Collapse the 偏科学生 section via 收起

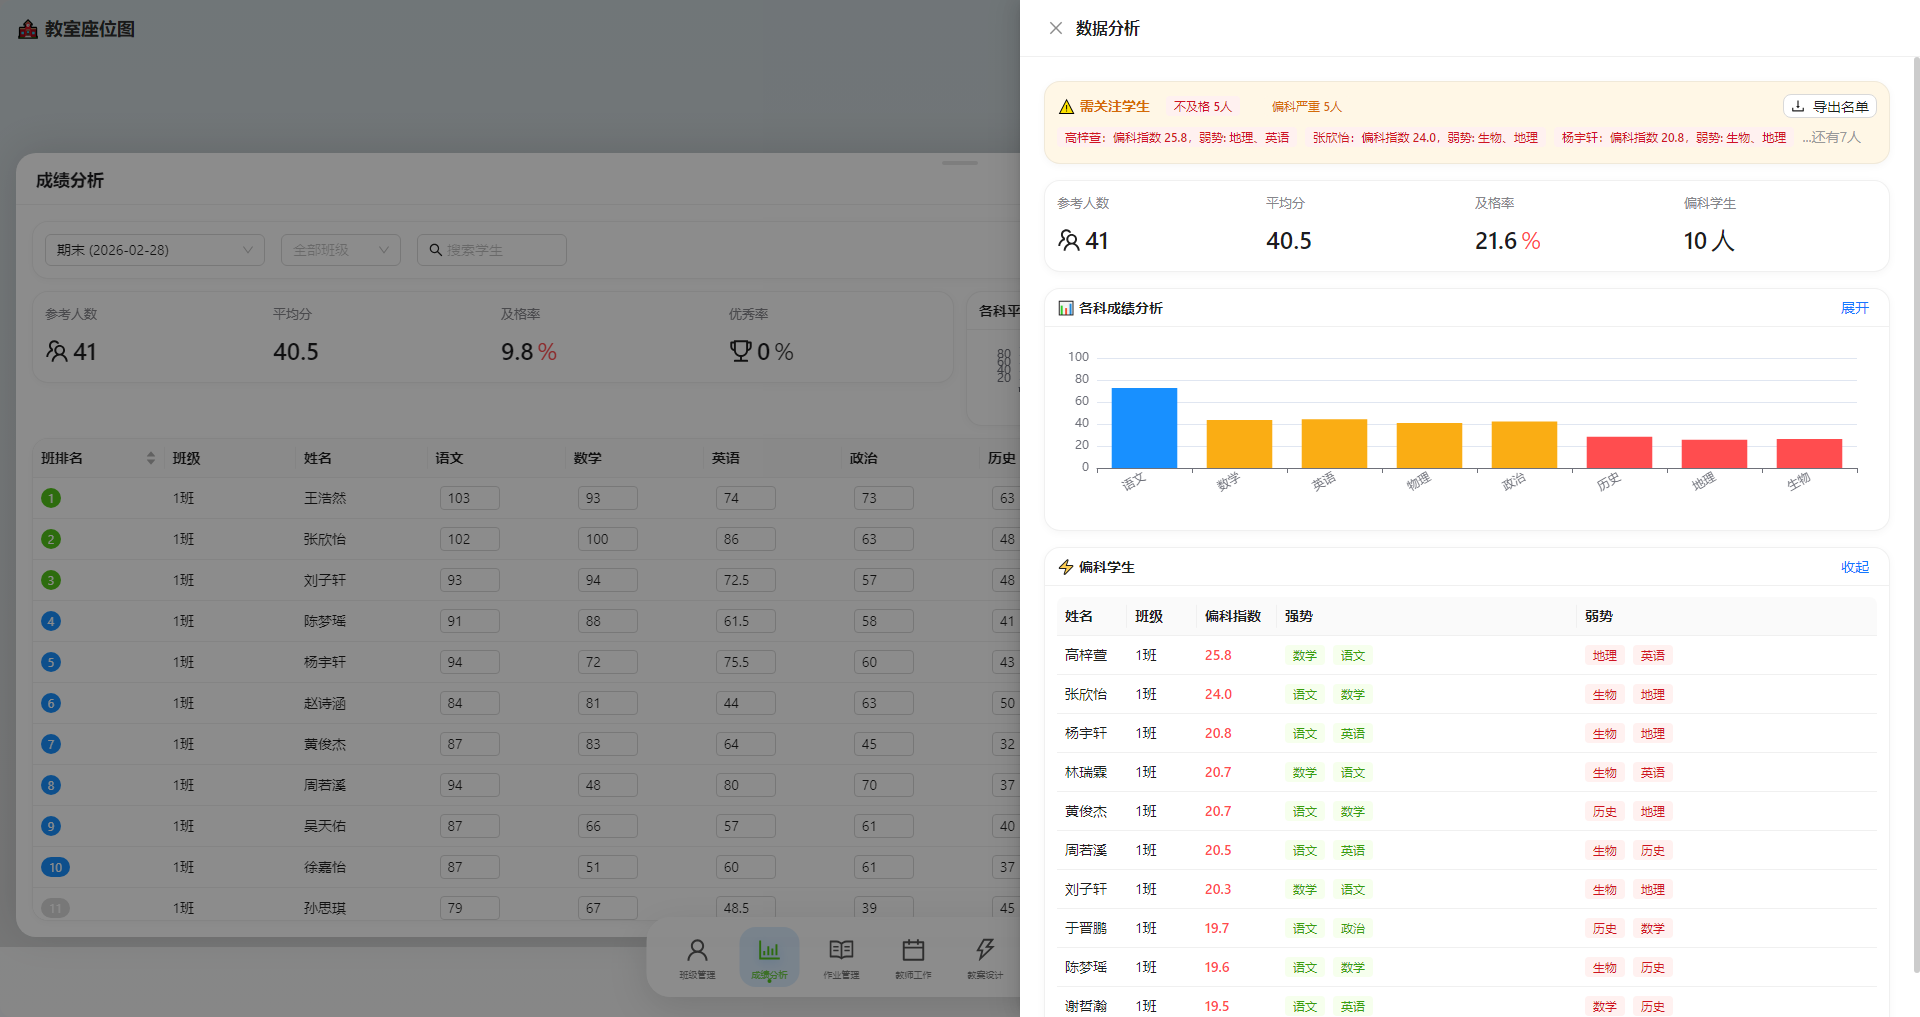(1854, 567)
